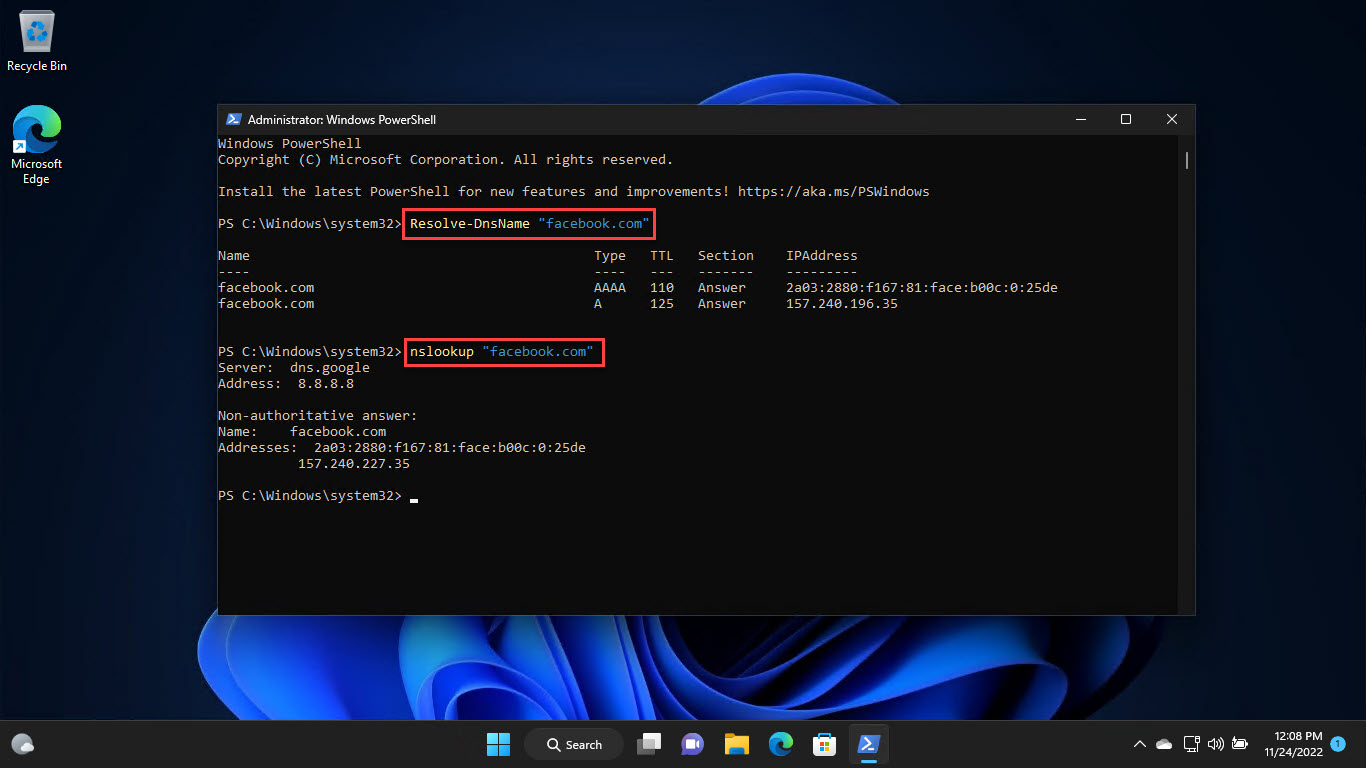The width and height of the screenshot is (1366, 768).
Task: Open network settings from the tray icon
Action: point(1191,744)
